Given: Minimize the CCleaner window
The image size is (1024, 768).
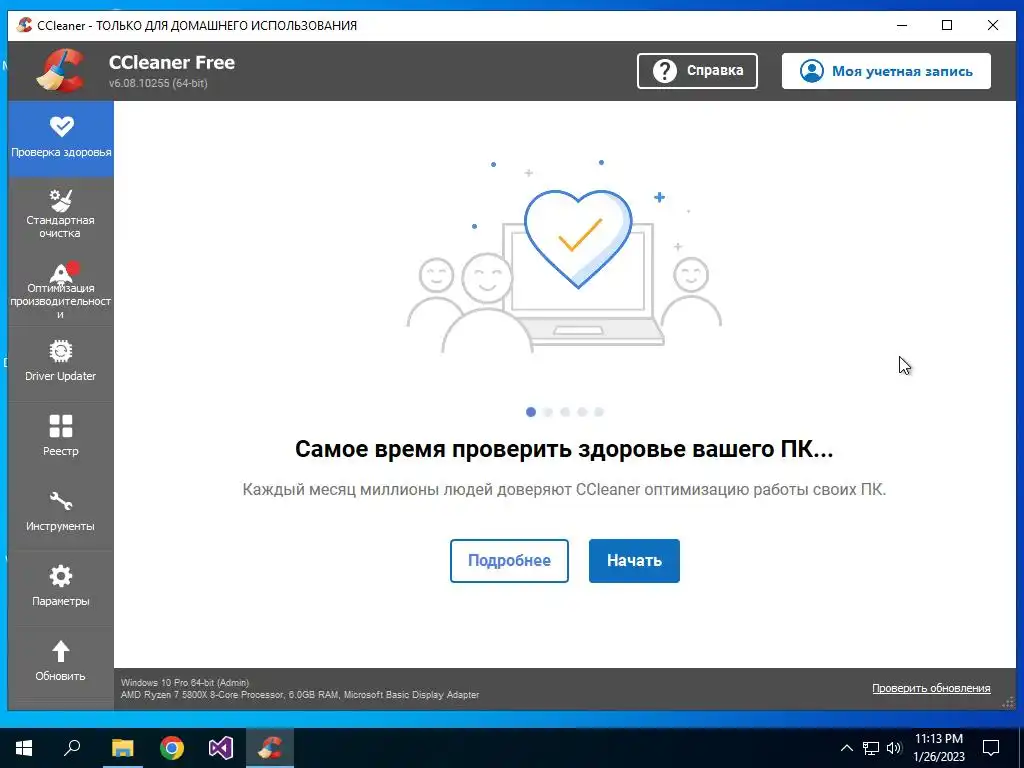Looking at the screenshot, I should tap(903, 25).
